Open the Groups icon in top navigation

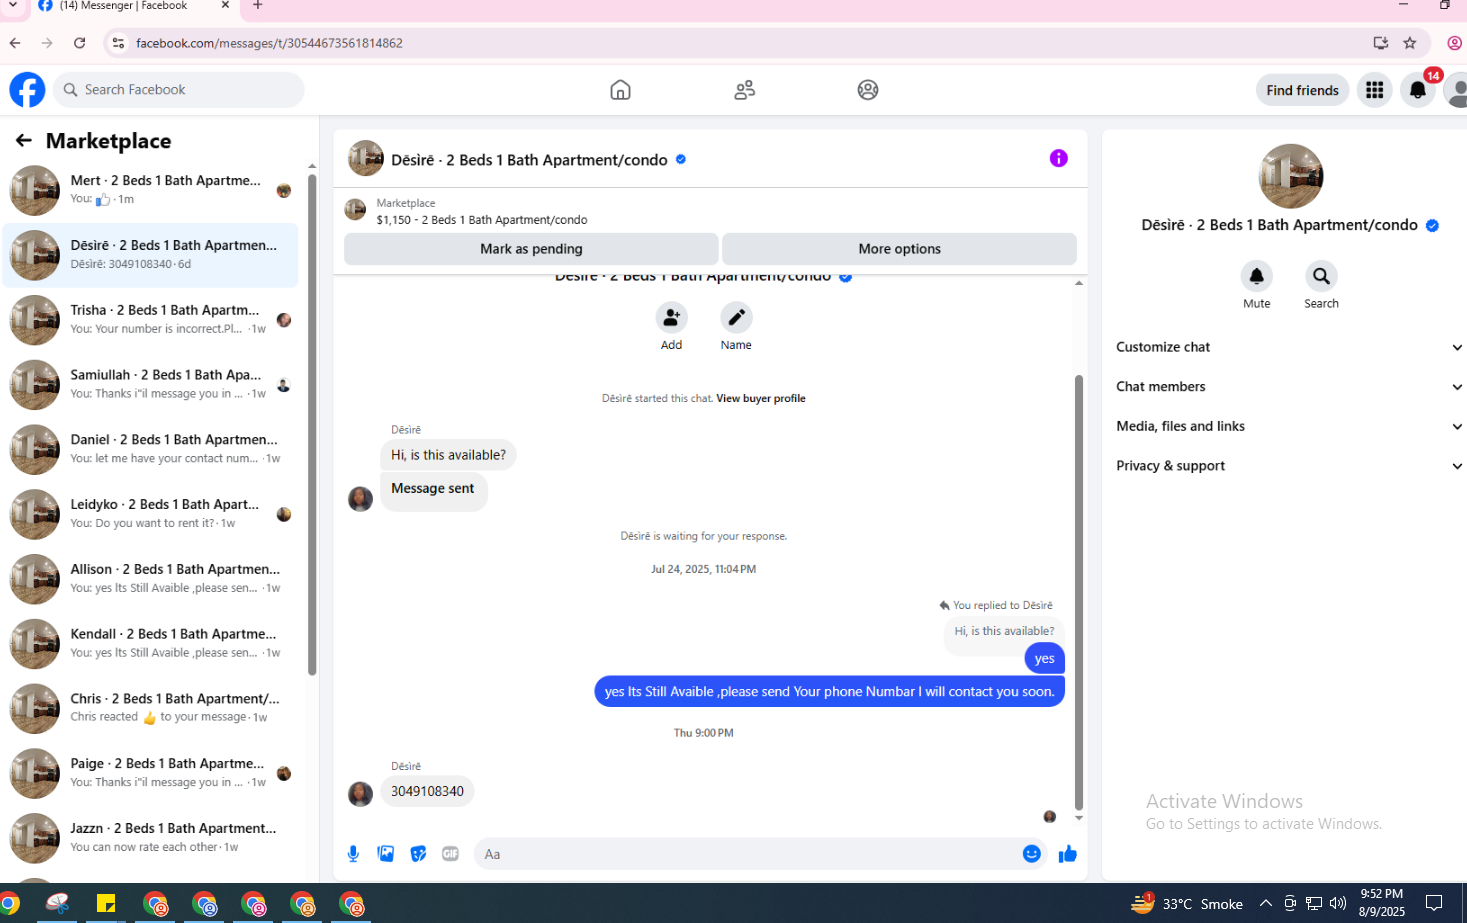coord(868,90)
